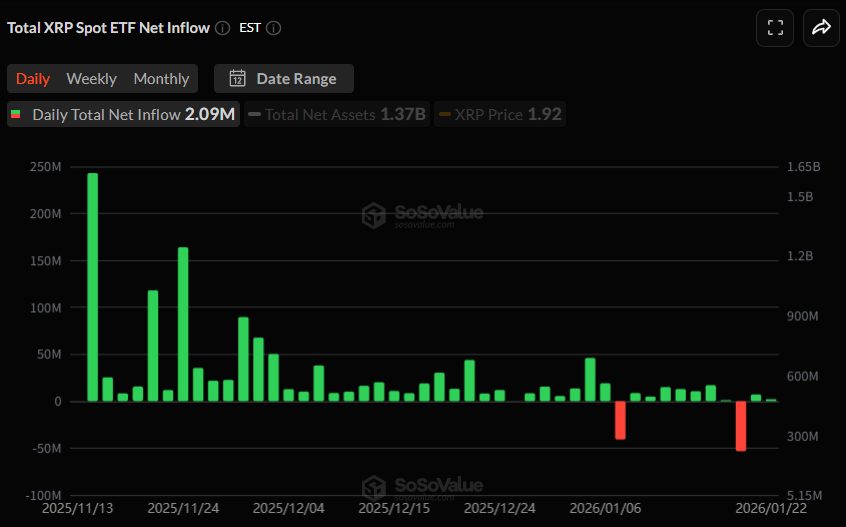Image resolution: width=846 pixels, height=527 pixels.
Task: Click the SoSoValue watermark logo at top
Action: pos(374,215)
